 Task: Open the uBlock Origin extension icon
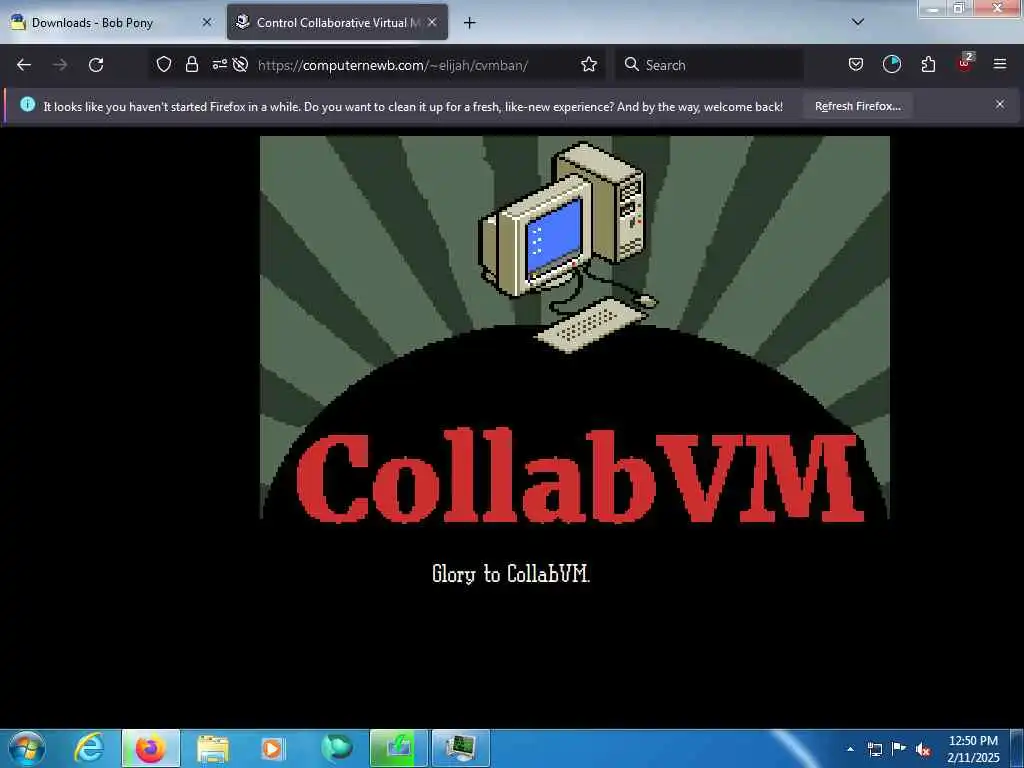pos(965,63)
